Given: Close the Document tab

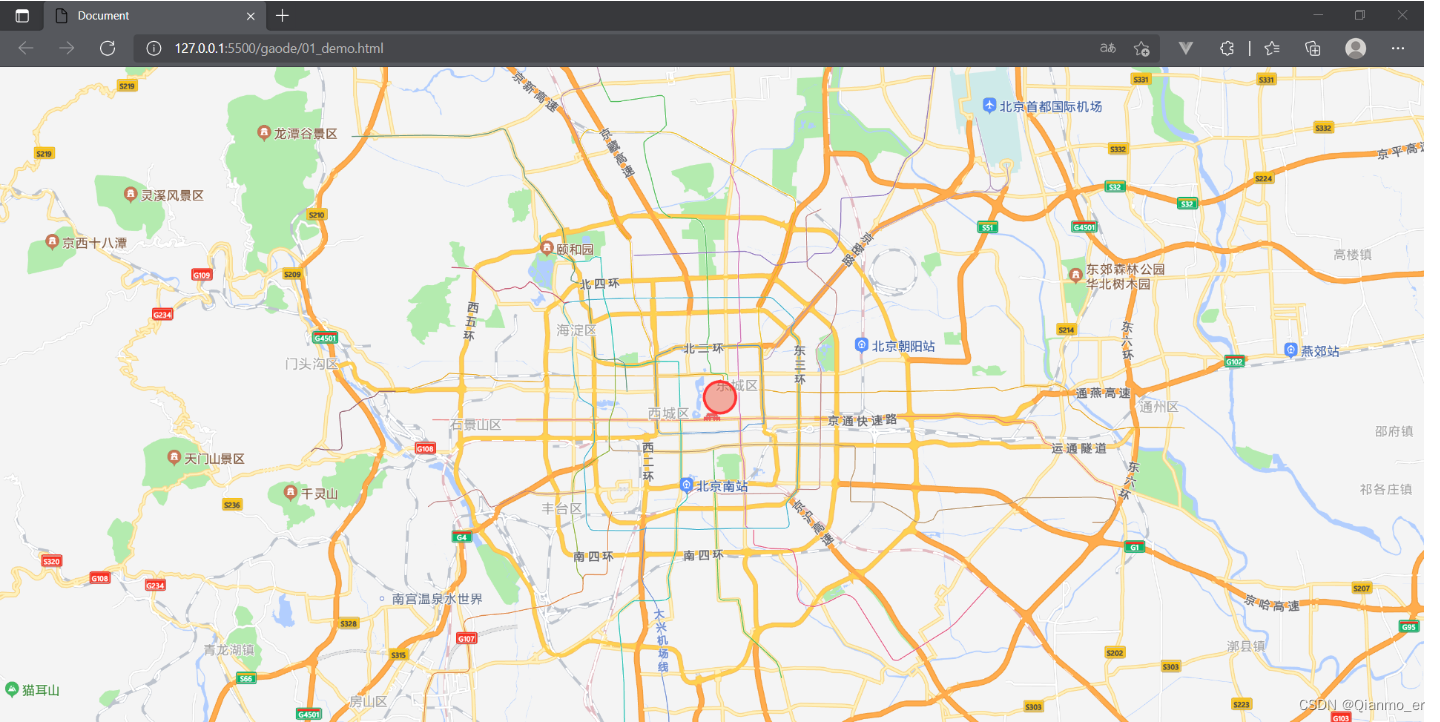Looking at the screenshot, I should [x=251, y=16].
